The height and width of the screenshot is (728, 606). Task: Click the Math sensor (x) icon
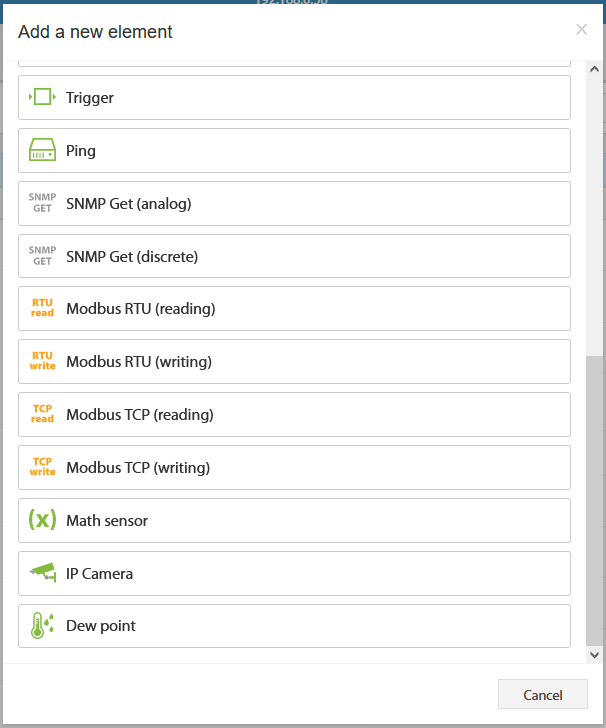(42, 520)
